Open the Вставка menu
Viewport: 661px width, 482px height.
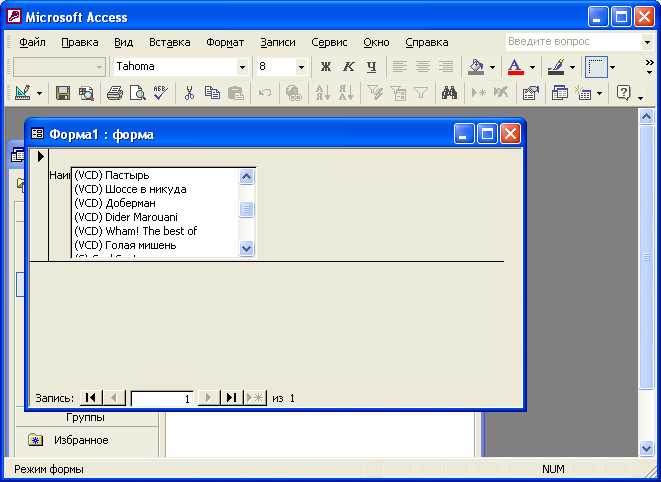point(169,42)
